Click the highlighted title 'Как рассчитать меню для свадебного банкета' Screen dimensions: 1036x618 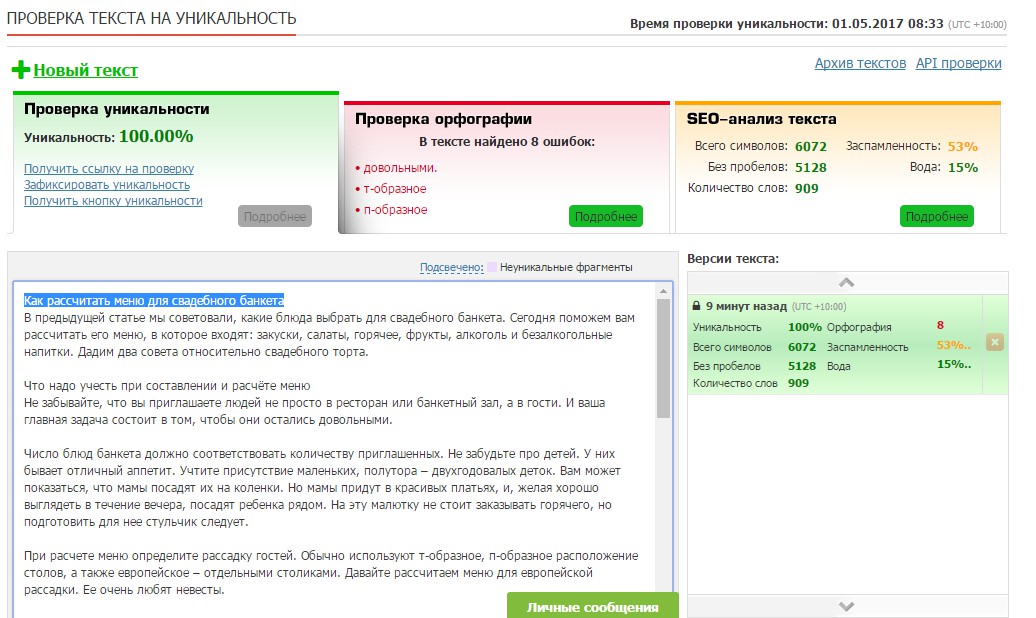point(154,301)
